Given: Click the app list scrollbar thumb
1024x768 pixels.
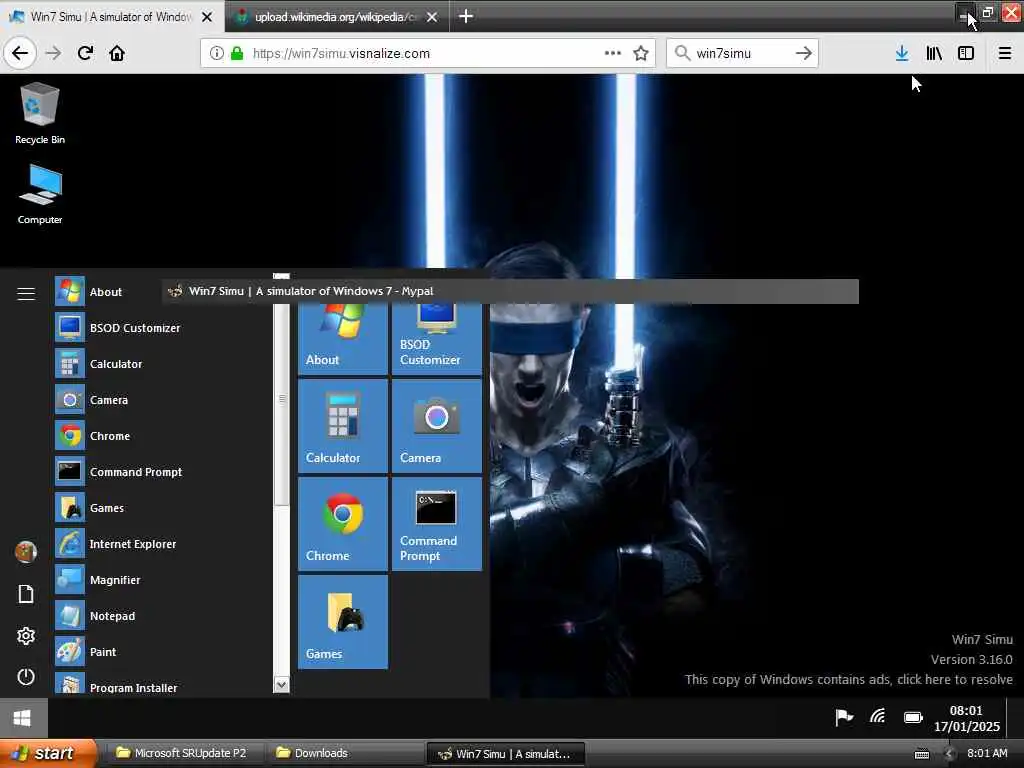Looking at the screenshot, I should (x=281, y=400).
